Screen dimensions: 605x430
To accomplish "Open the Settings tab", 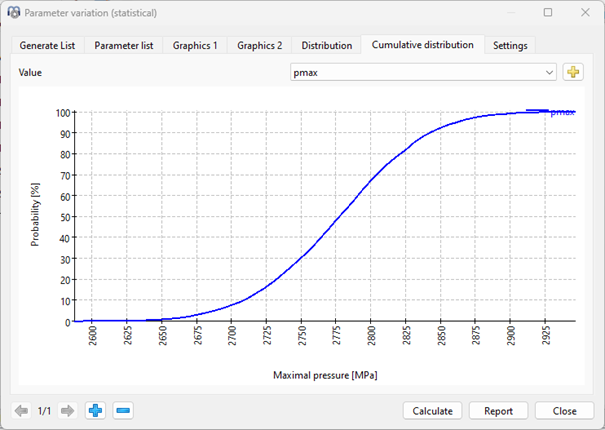I will coord(510,46).
